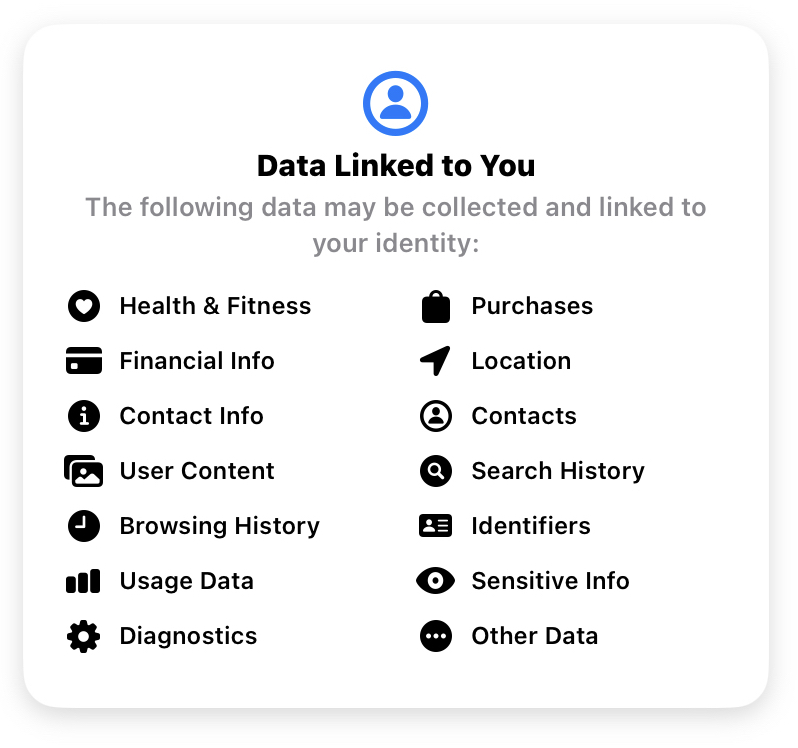Screen dimensions: 798x748
Task: Click the Financial Info credit card icon
Action: (x=84, y=361)
